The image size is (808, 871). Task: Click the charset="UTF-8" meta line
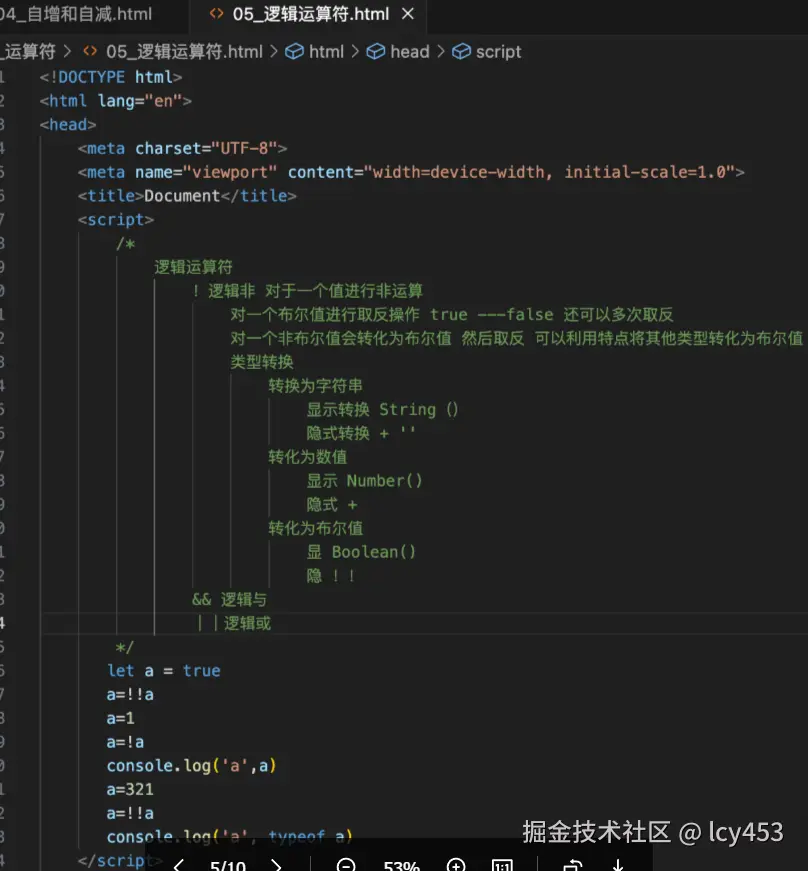pos(182,149)
